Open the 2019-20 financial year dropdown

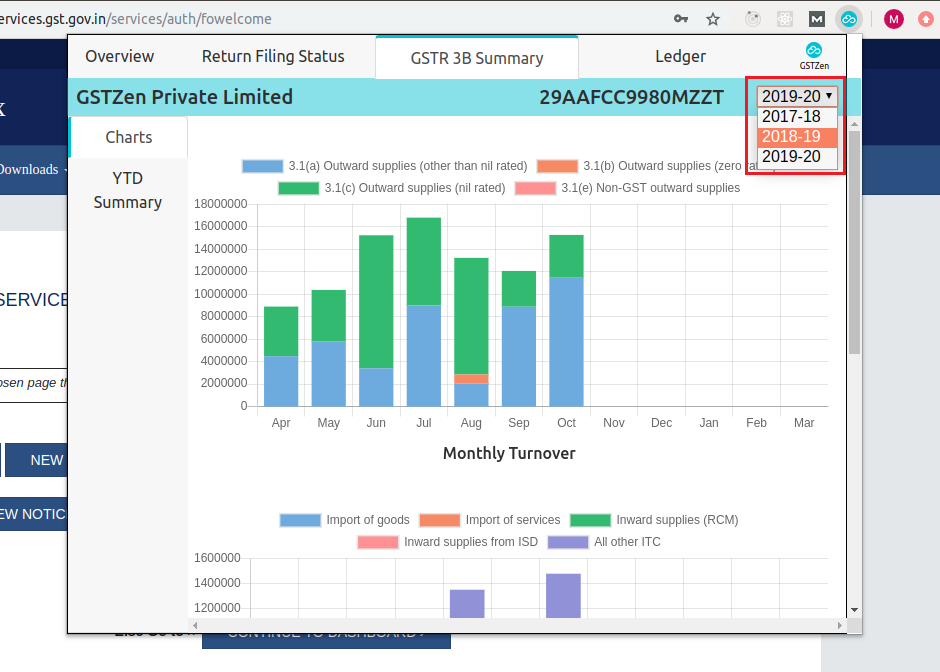[797, 96]
